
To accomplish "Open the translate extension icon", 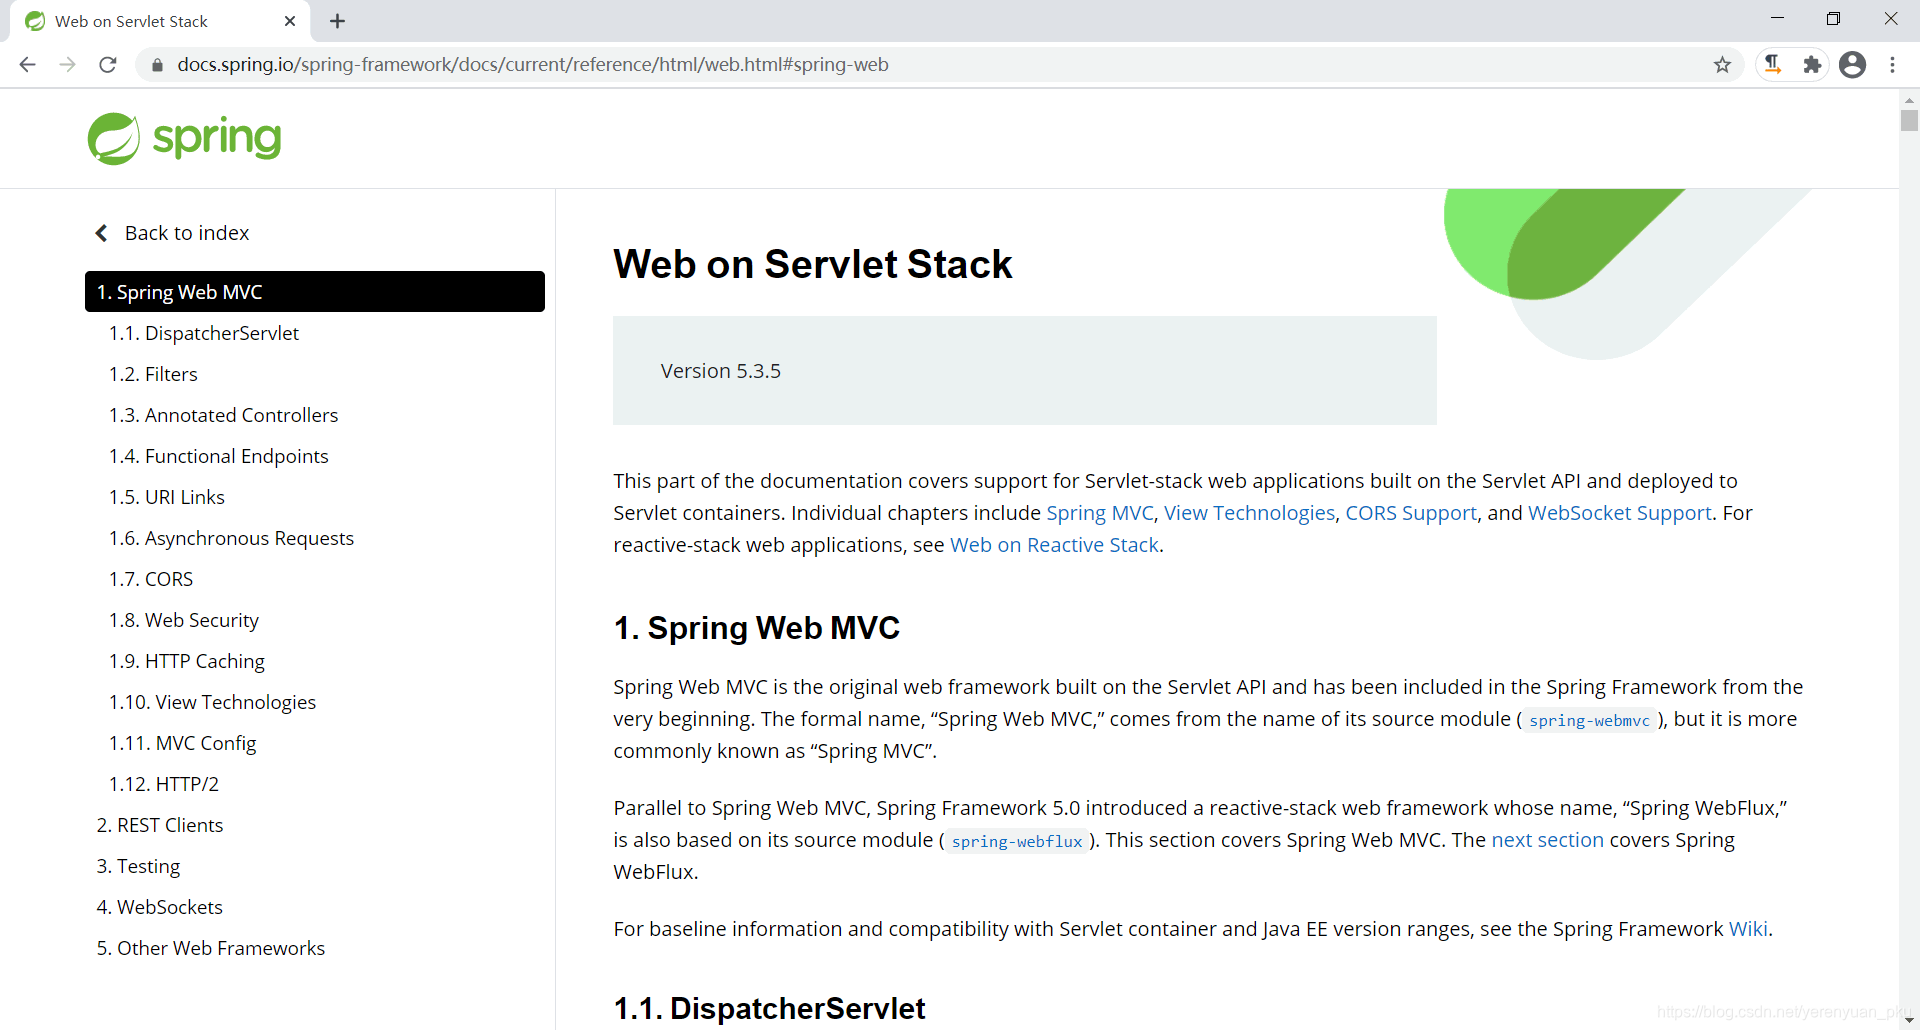I will pyautogui.click(x=1773, y=64).
